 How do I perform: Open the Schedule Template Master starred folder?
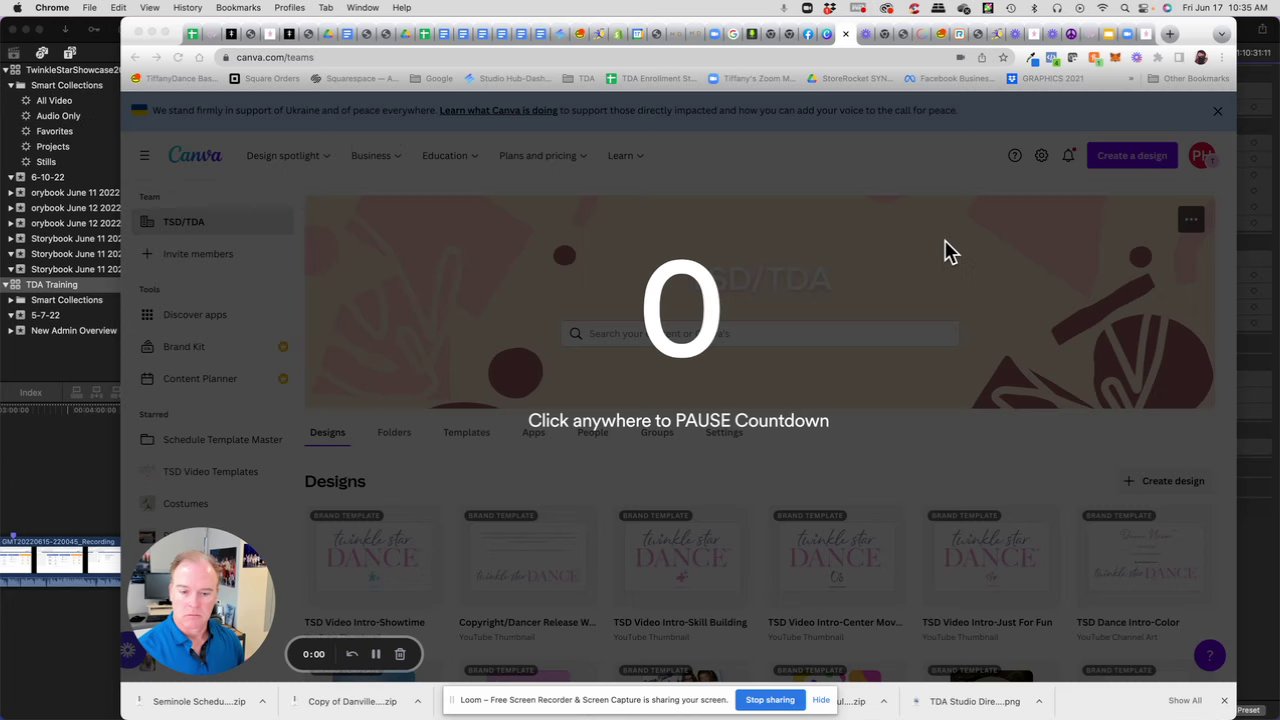point(211,440)
